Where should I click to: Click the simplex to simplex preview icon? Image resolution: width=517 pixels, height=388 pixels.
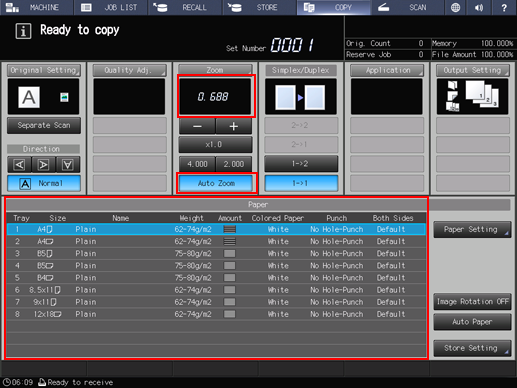click(x=301, y=97)
